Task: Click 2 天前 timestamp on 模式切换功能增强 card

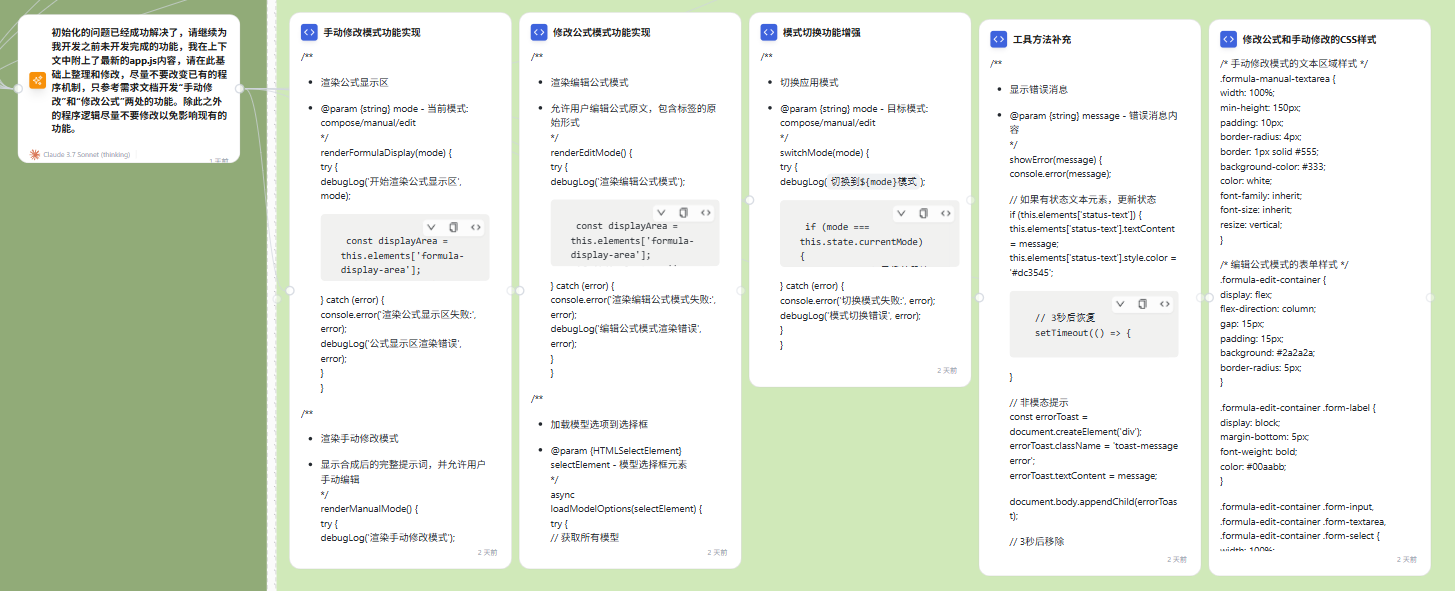Action: [947, 370]
